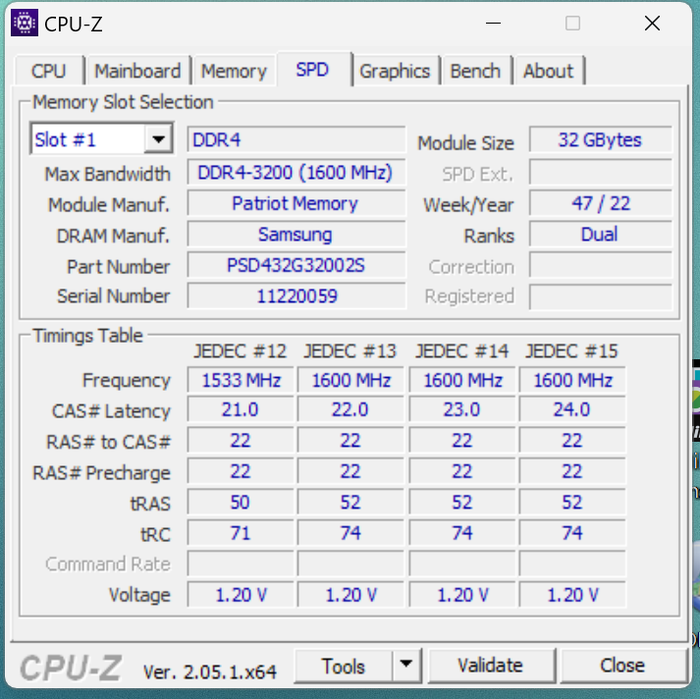The height and width of the screenshot is (699, 700).
Task: Click the JEDEC #13 column header
Action: (x=350, y=351)
